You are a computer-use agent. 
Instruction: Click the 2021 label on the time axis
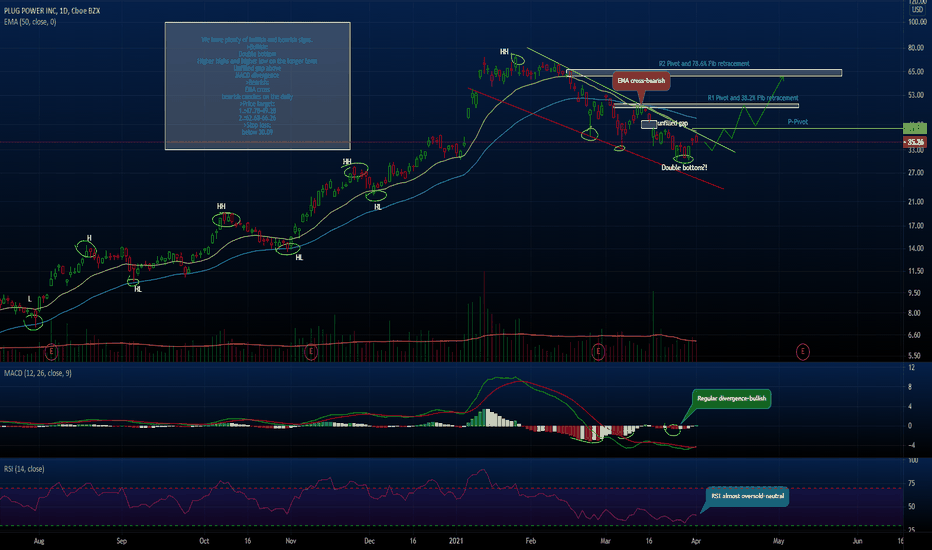point(456,541)
